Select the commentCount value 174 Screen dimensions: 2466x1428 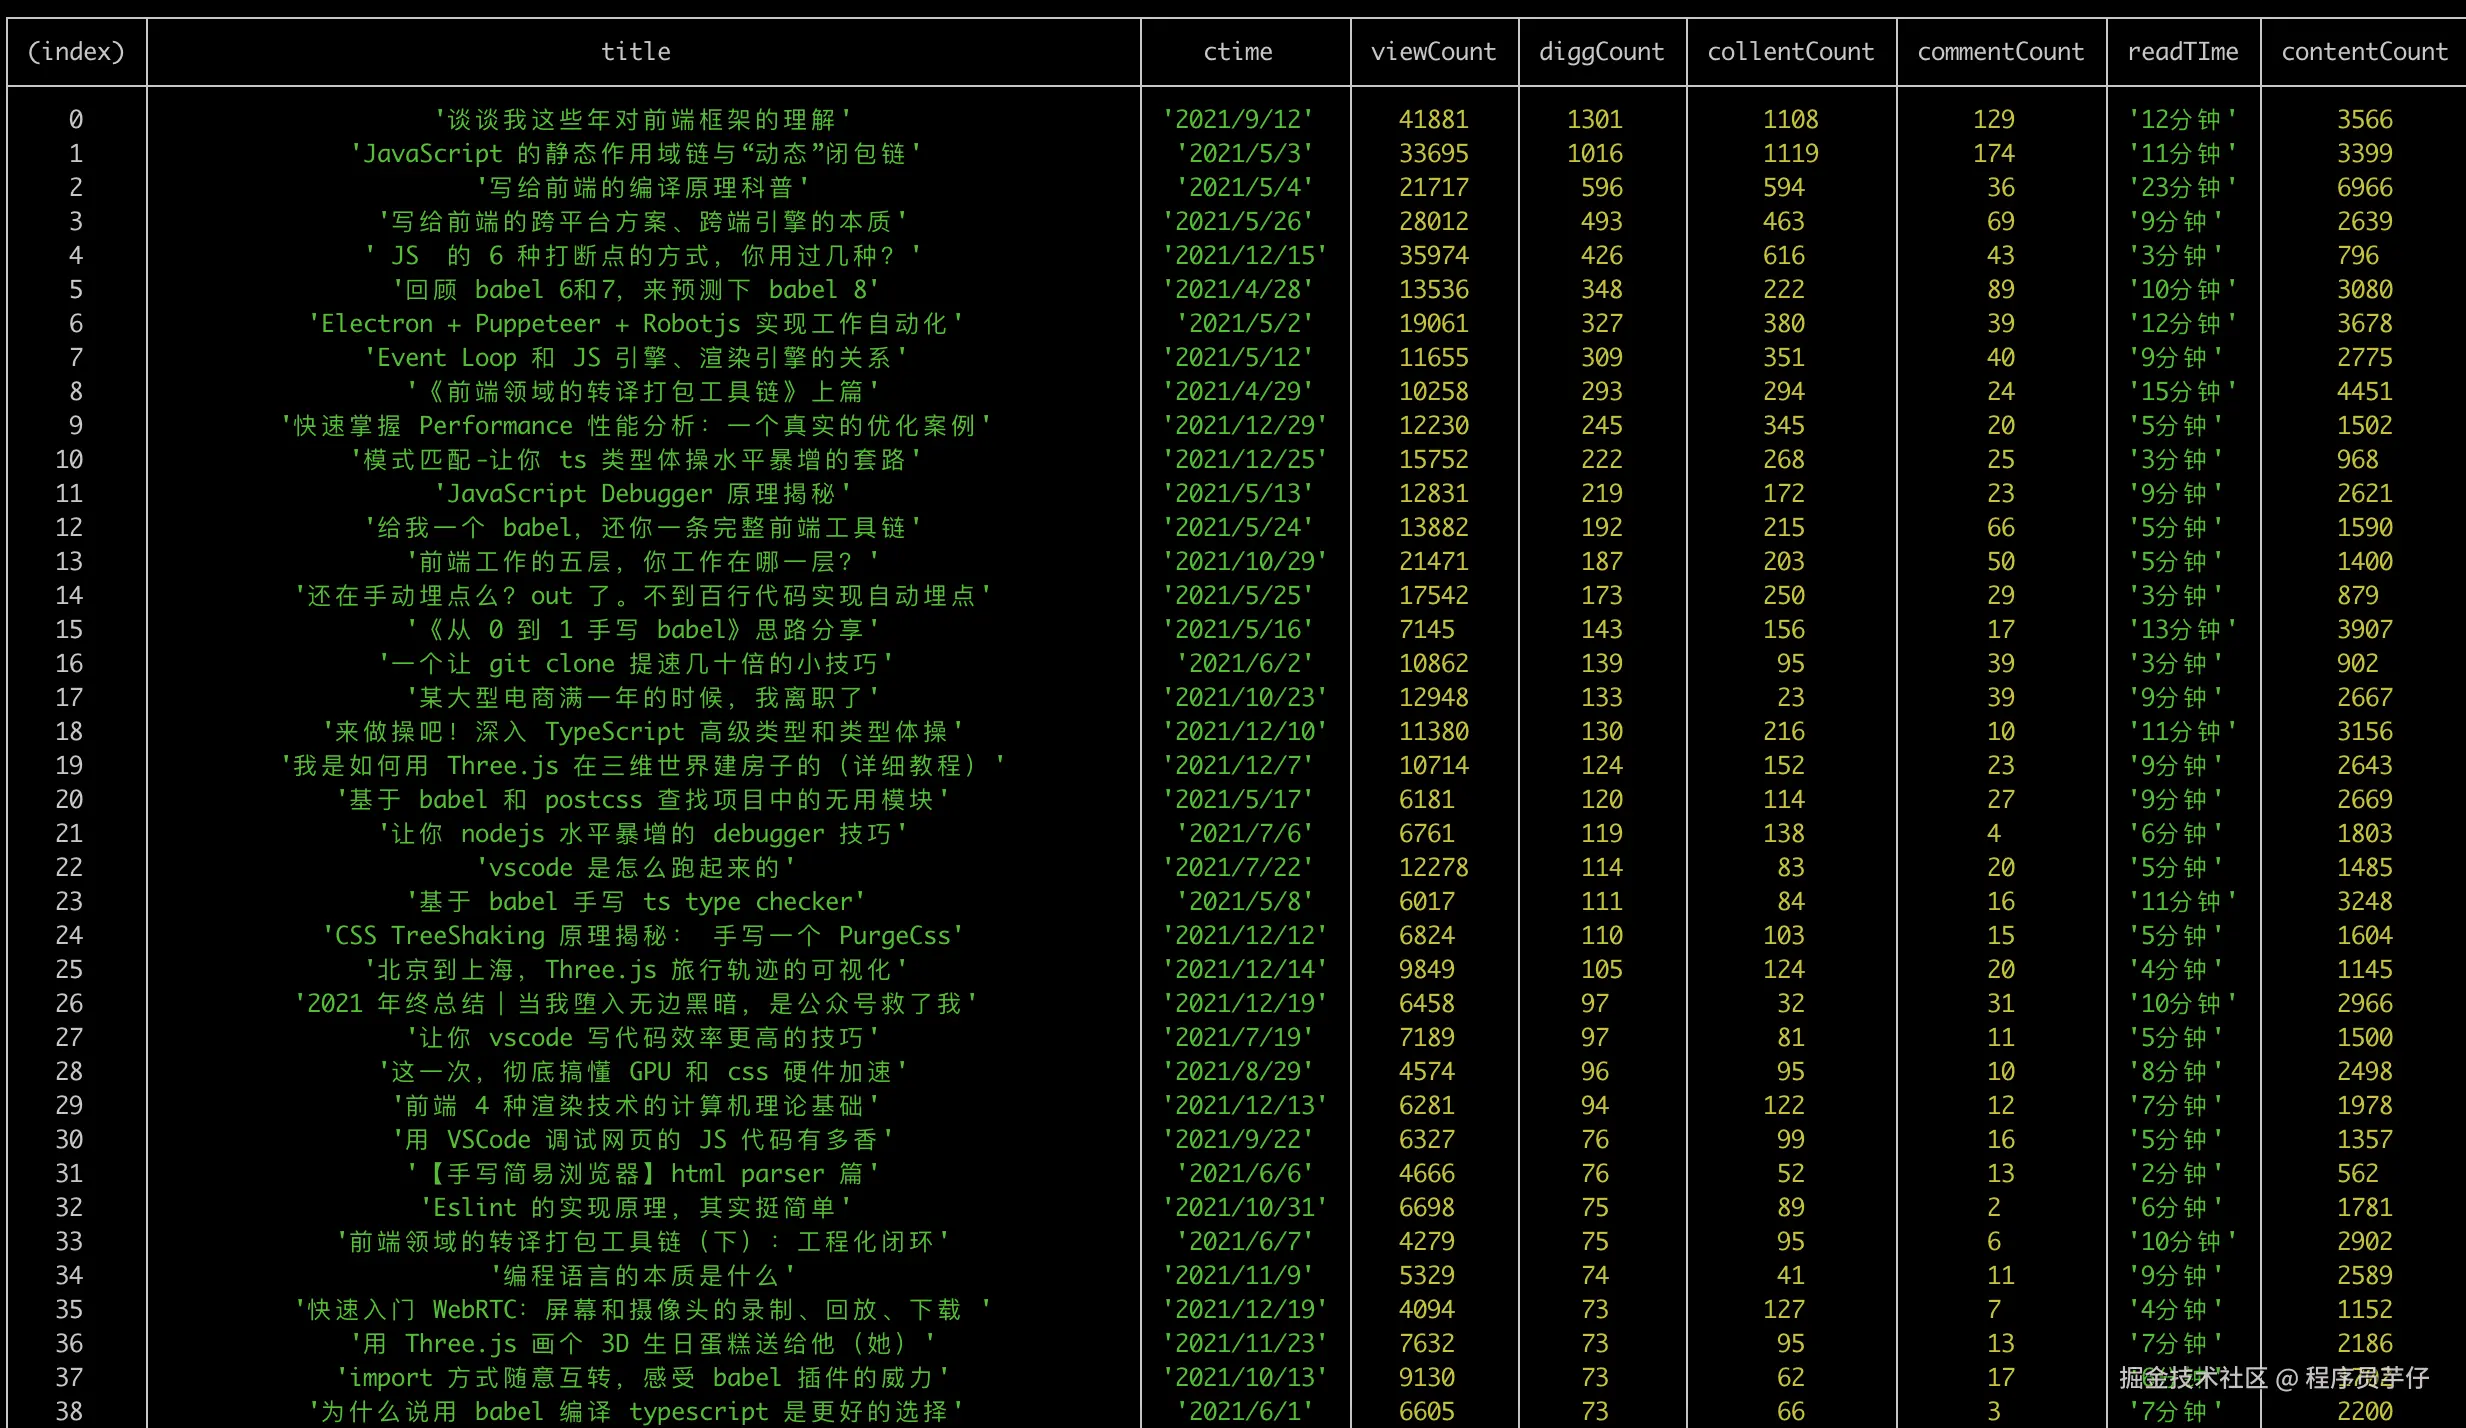[x=1994, y=154]
